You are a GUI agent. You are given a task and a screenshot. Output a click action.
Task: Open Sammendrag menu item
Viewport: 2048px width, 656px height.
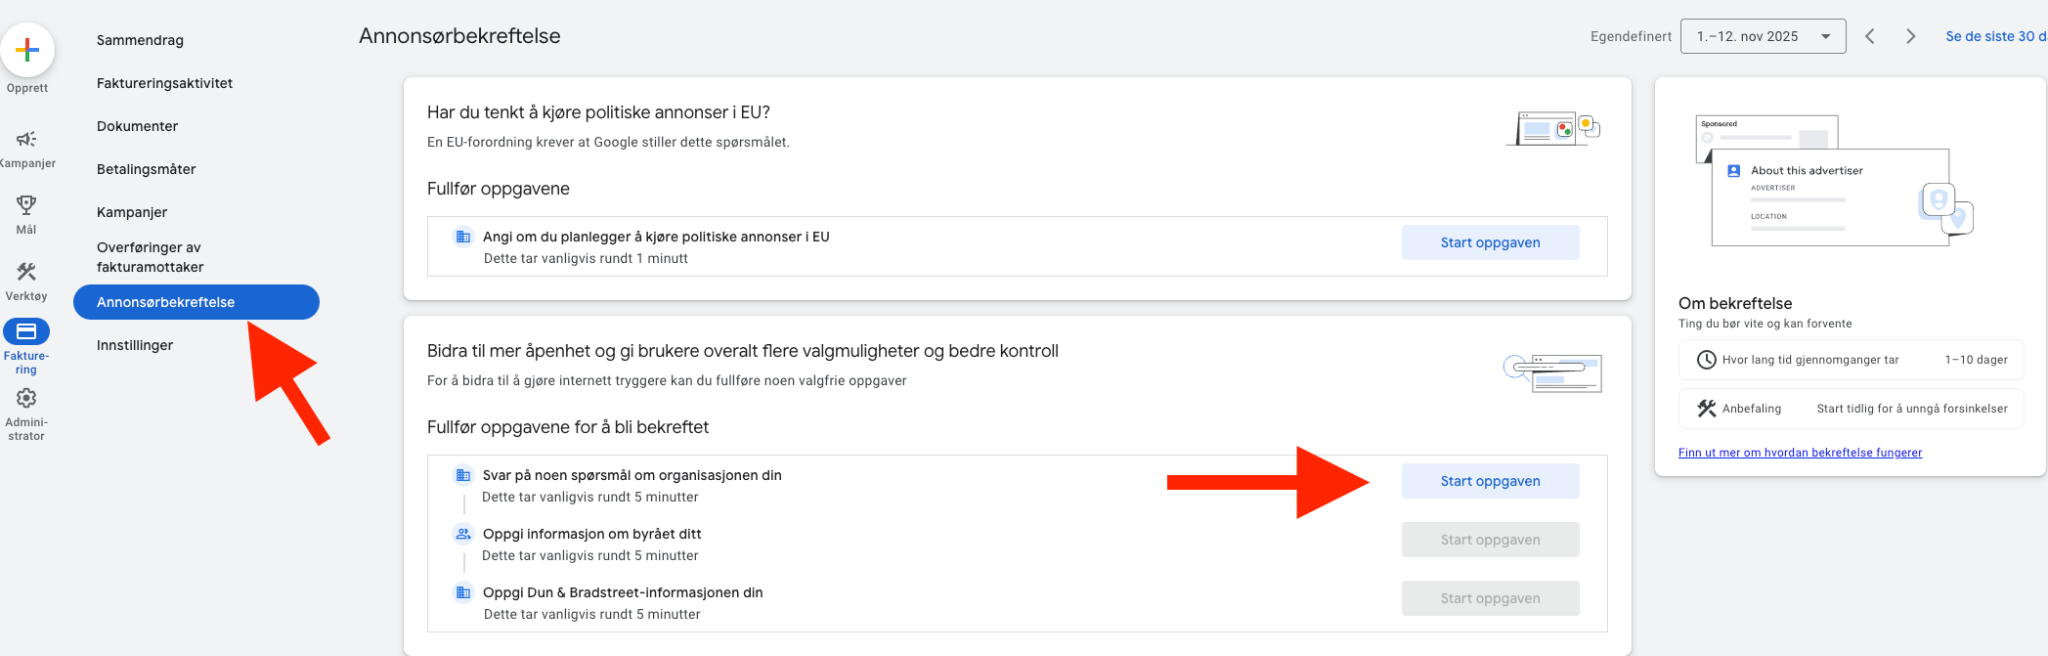140,40
